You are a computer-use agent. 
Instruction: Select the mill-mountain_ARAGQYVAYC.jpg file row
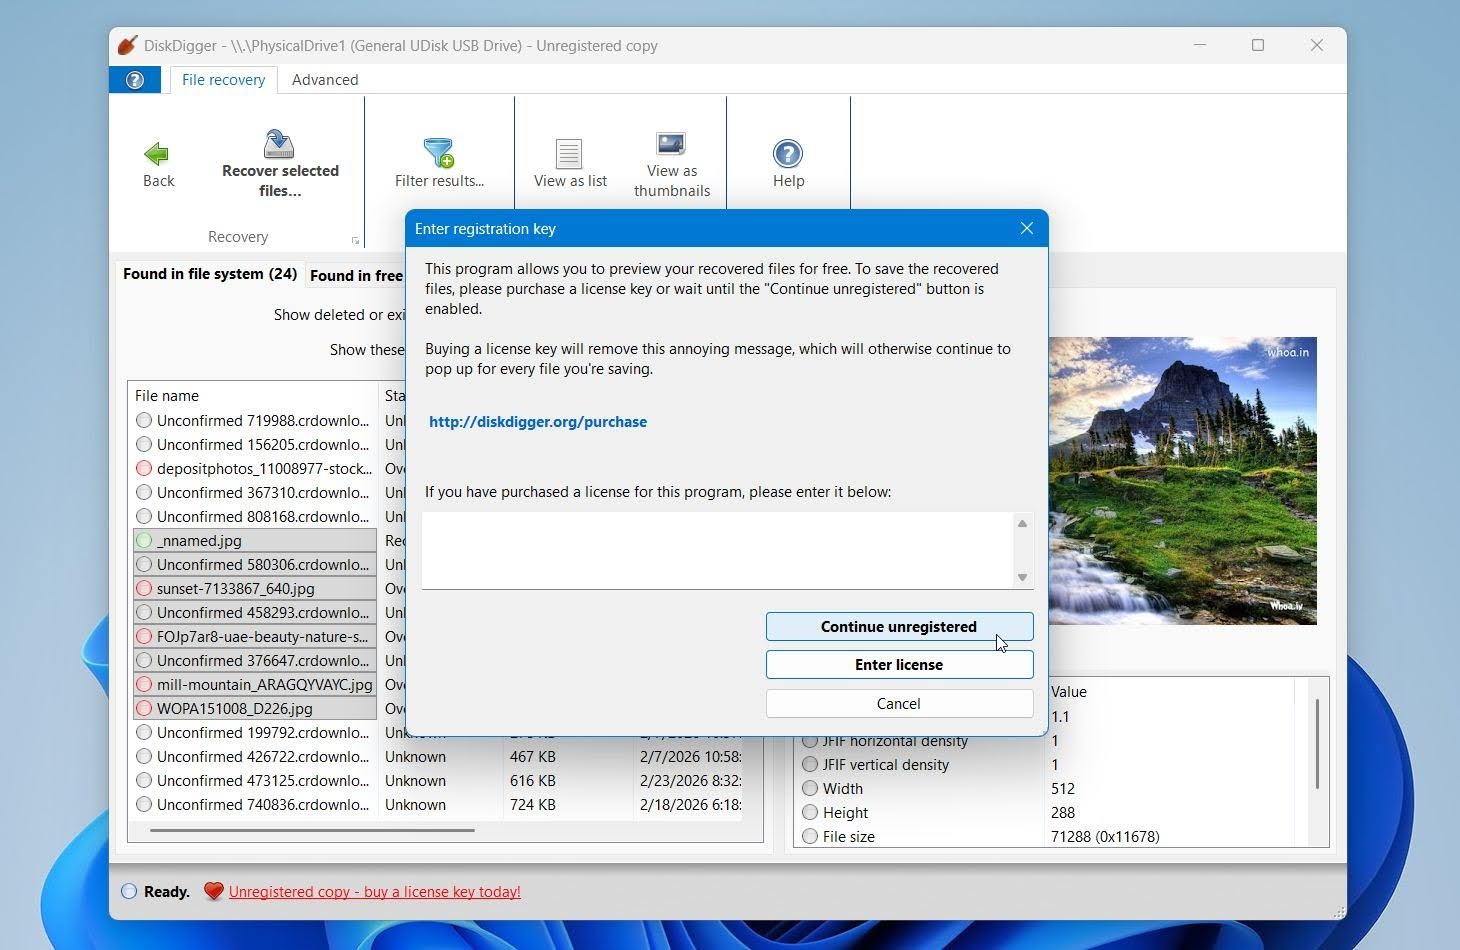pos(255,685)
